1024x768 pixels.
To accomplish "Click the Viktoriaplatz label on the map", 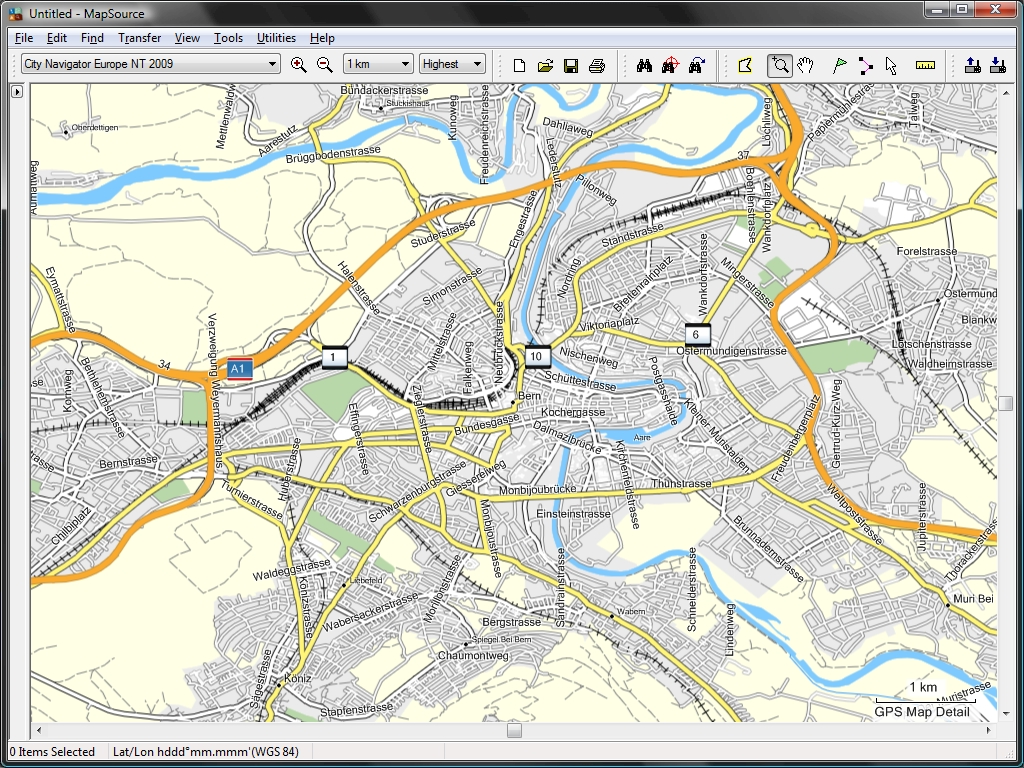I will click(609, 323).
